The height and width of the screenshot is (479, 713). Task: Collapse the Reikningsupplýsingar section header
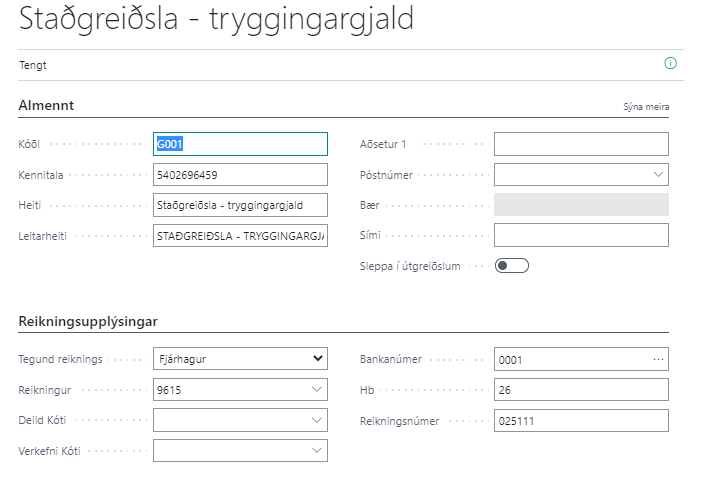(x=88, y=321)
